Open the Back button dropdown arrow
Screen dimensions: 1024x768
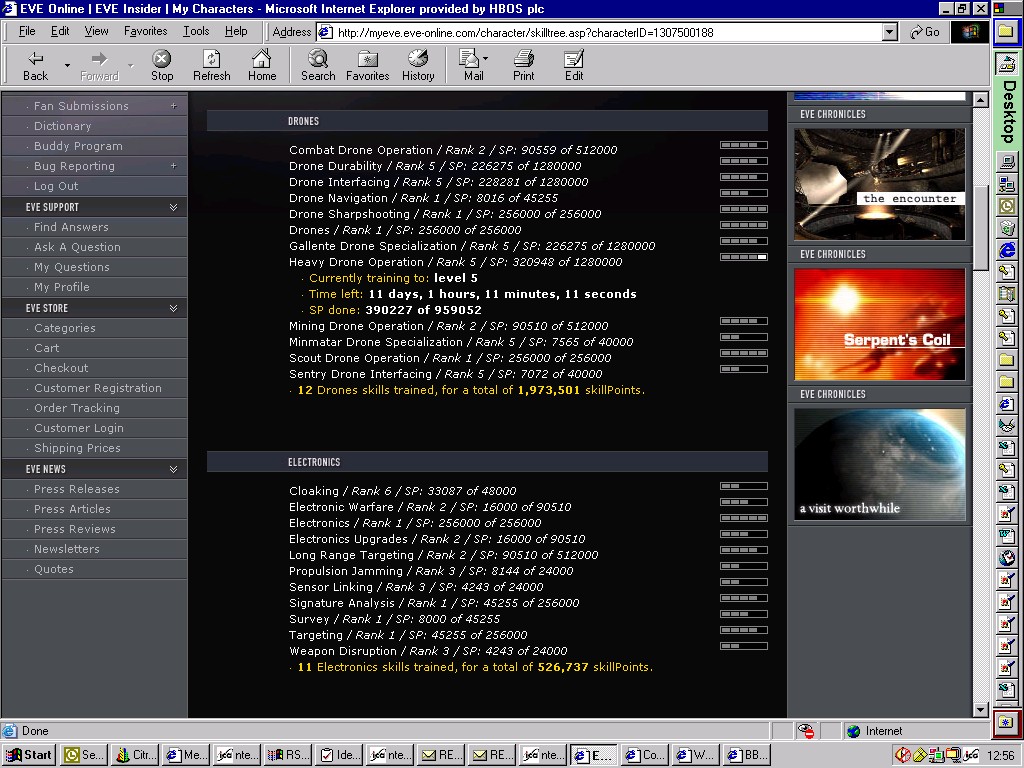[67, 65]
